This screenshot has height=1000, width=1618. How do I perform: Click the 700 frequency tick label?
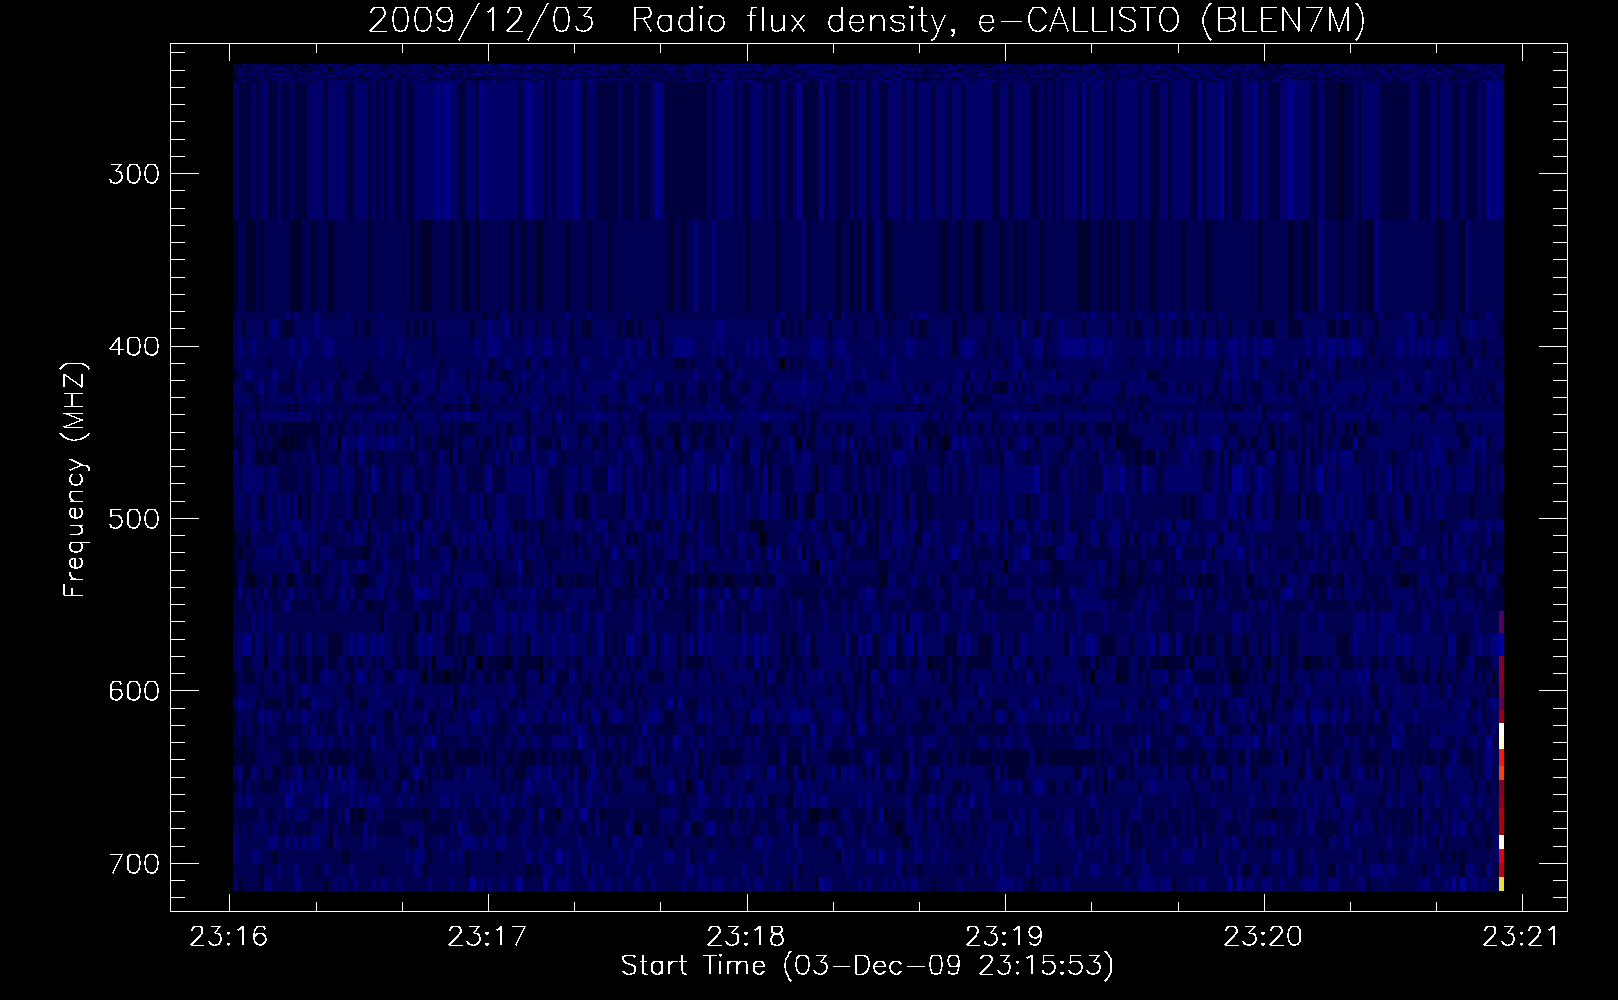click(x=135, y=863)
